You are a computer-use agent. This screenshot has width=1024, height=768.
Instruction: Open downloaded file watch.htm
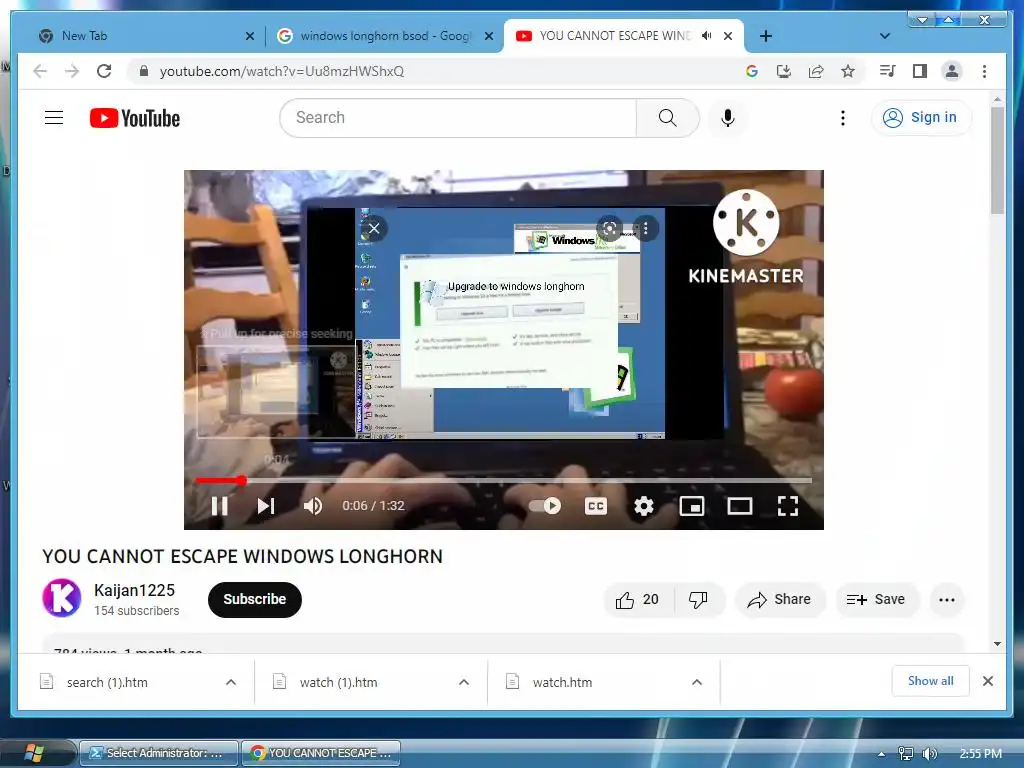pos(562,682)
